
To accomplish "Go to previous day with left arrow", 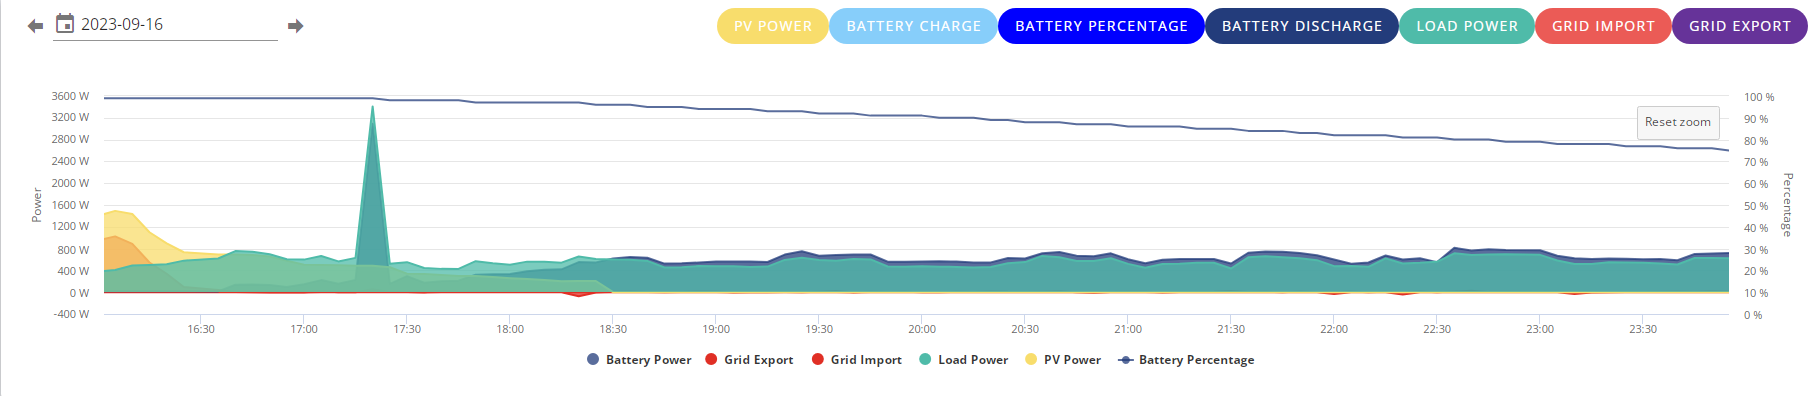I will [36, 26].
